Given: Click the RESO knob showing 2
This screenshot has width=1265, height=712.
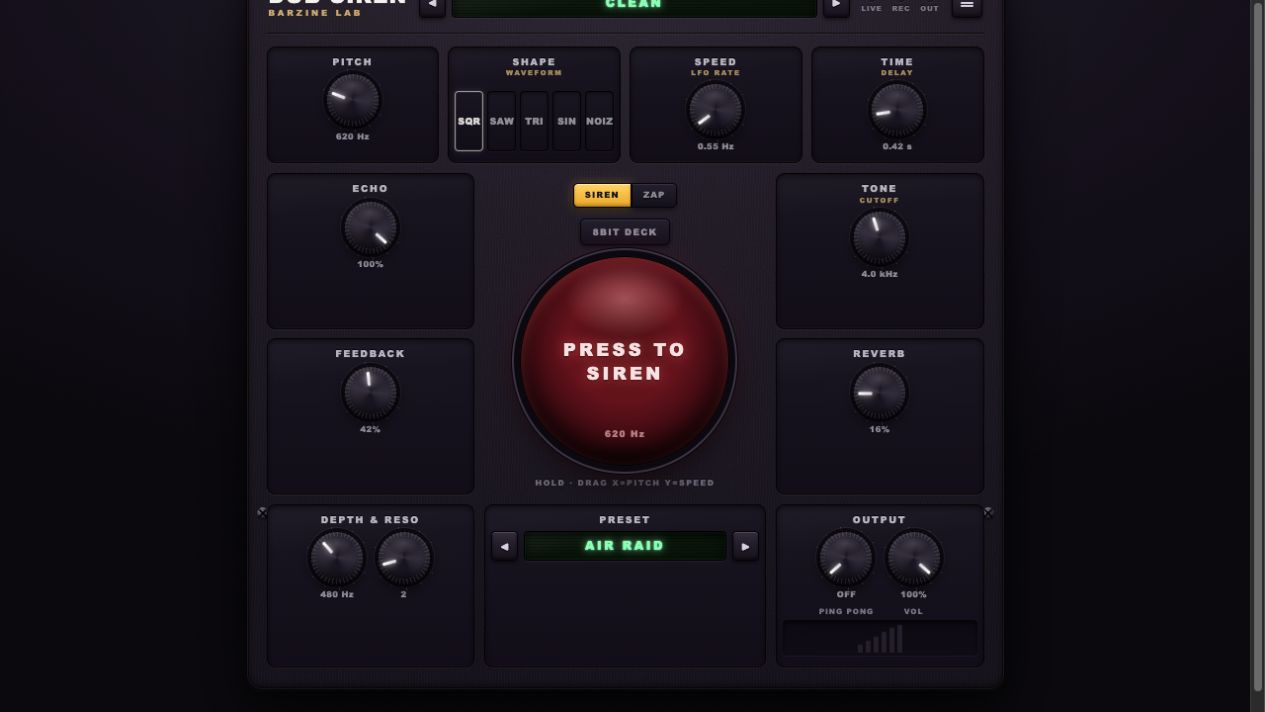Looking at the screenshot, I should point(404,558).
